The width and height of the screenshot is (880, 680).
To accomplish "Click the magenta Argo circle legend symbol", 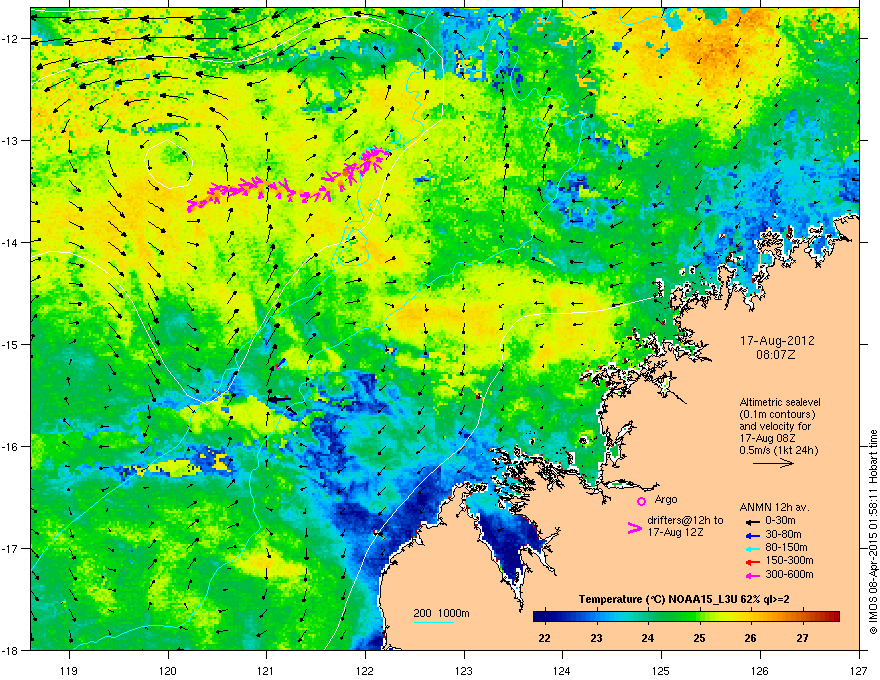I will 641,501.
